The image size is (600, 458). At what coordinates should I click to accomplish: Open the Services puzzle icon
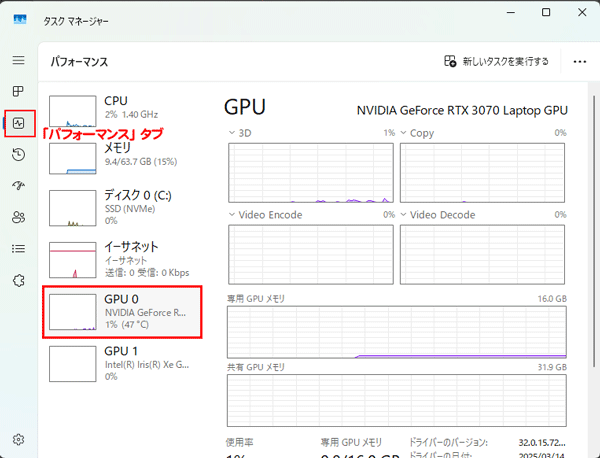tap(18, 280)
